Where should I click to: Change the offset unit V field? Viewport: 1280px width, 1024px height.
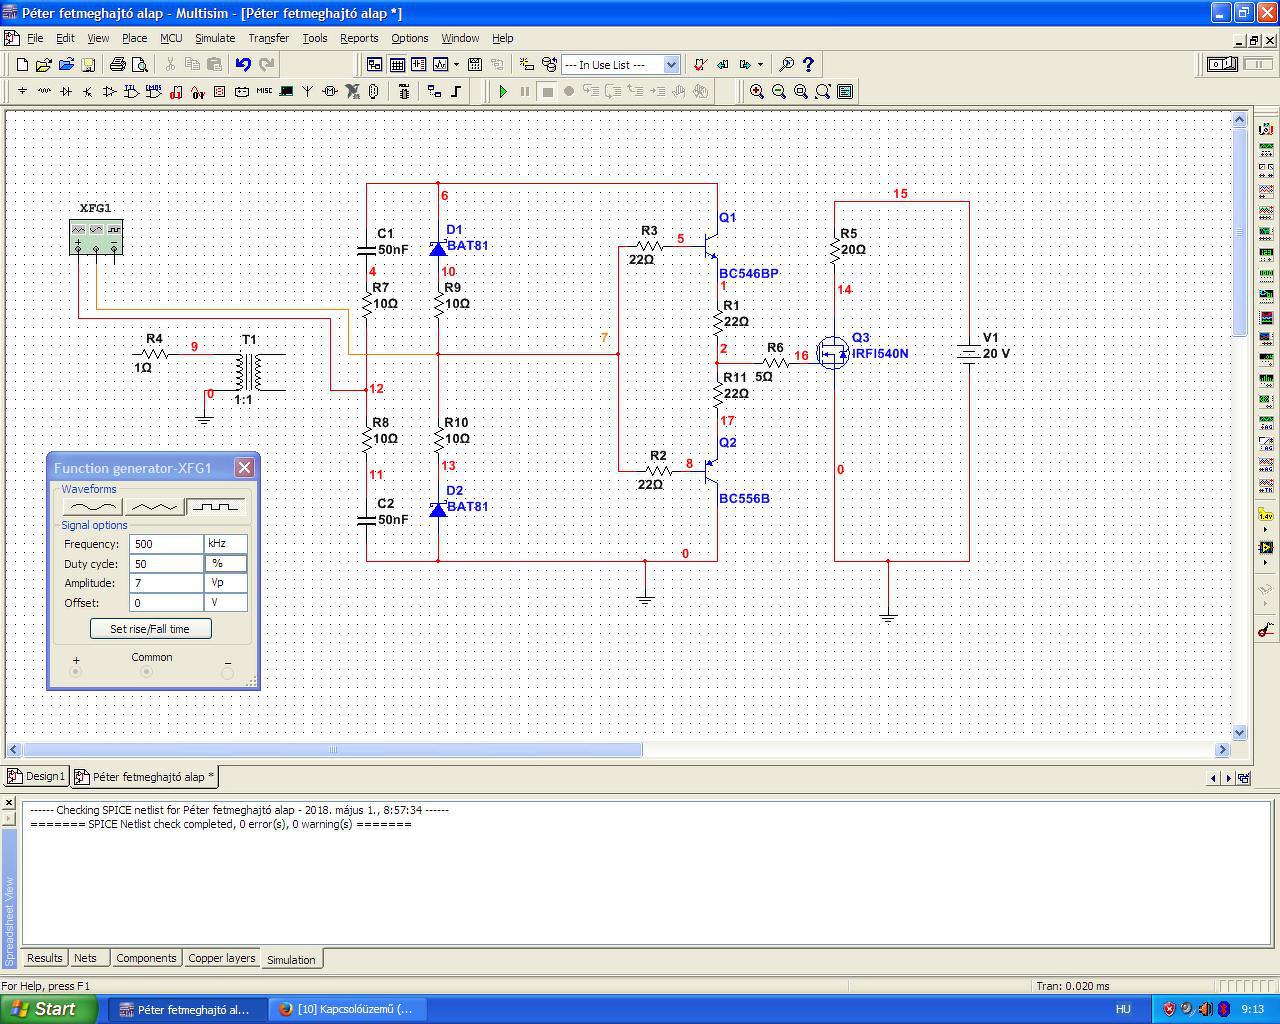[225, 603]
